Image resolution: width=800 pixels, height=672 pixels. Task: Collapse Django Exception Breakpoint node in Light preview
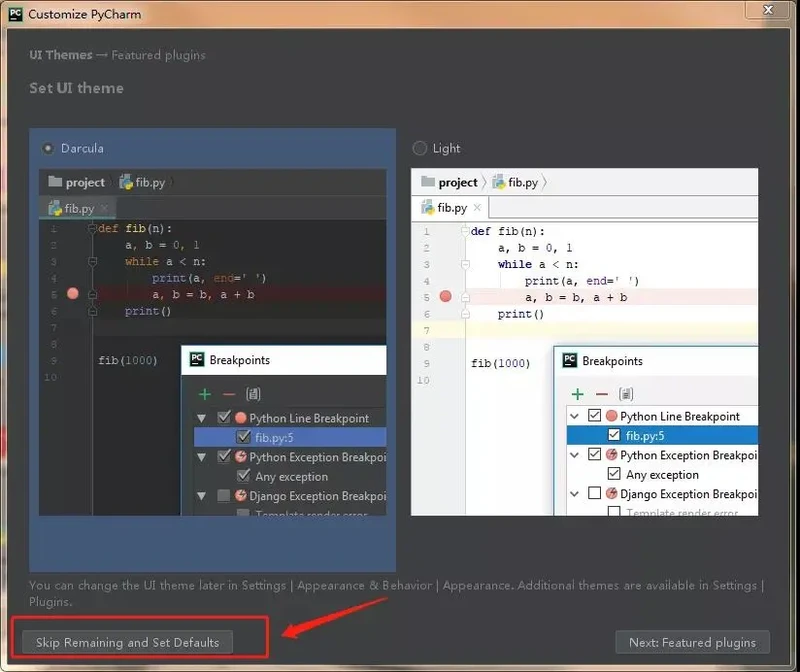(x=574, y=494)
